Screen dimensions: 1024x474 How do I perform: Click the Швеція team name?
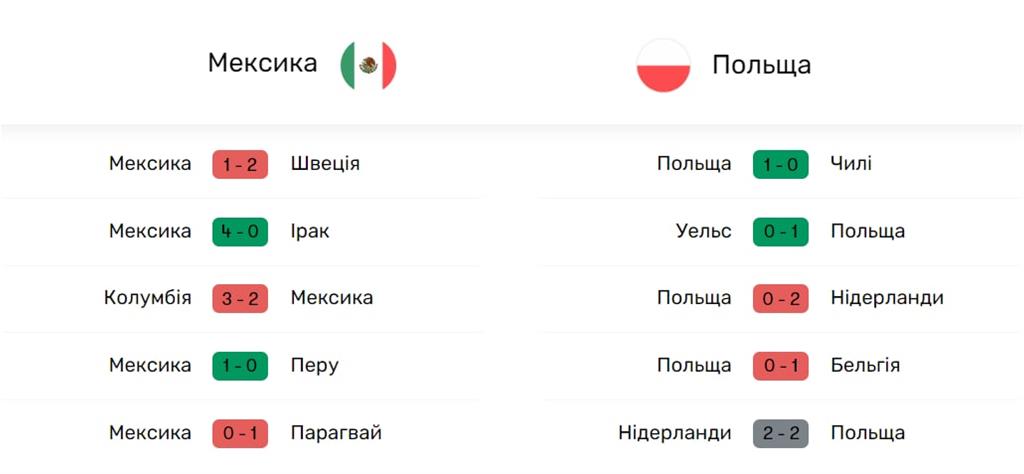[x=325, y=164]
